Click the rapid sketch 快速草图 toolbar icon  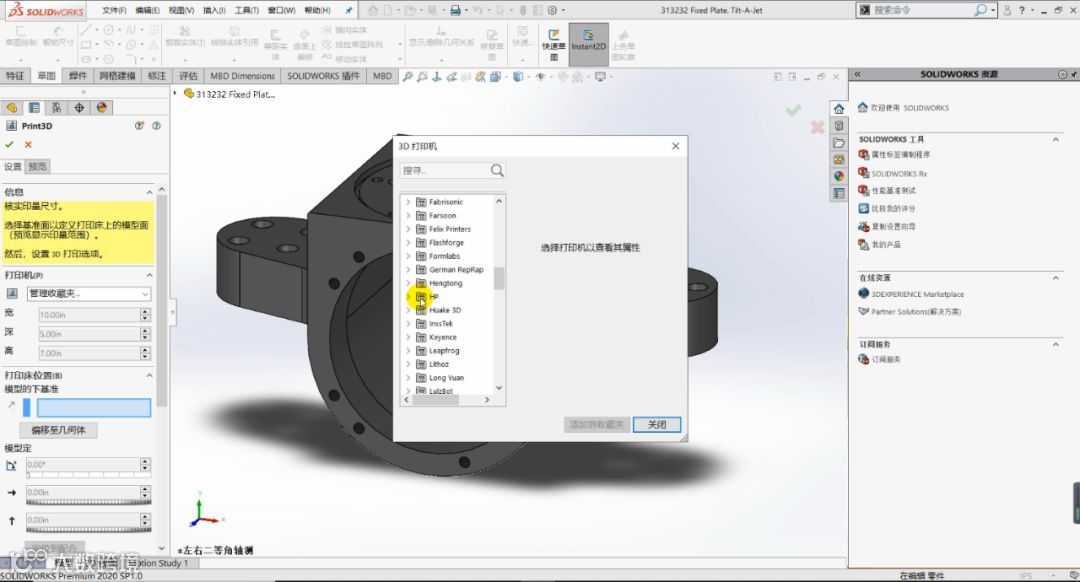pyautogui.click(x=553, y=43)
